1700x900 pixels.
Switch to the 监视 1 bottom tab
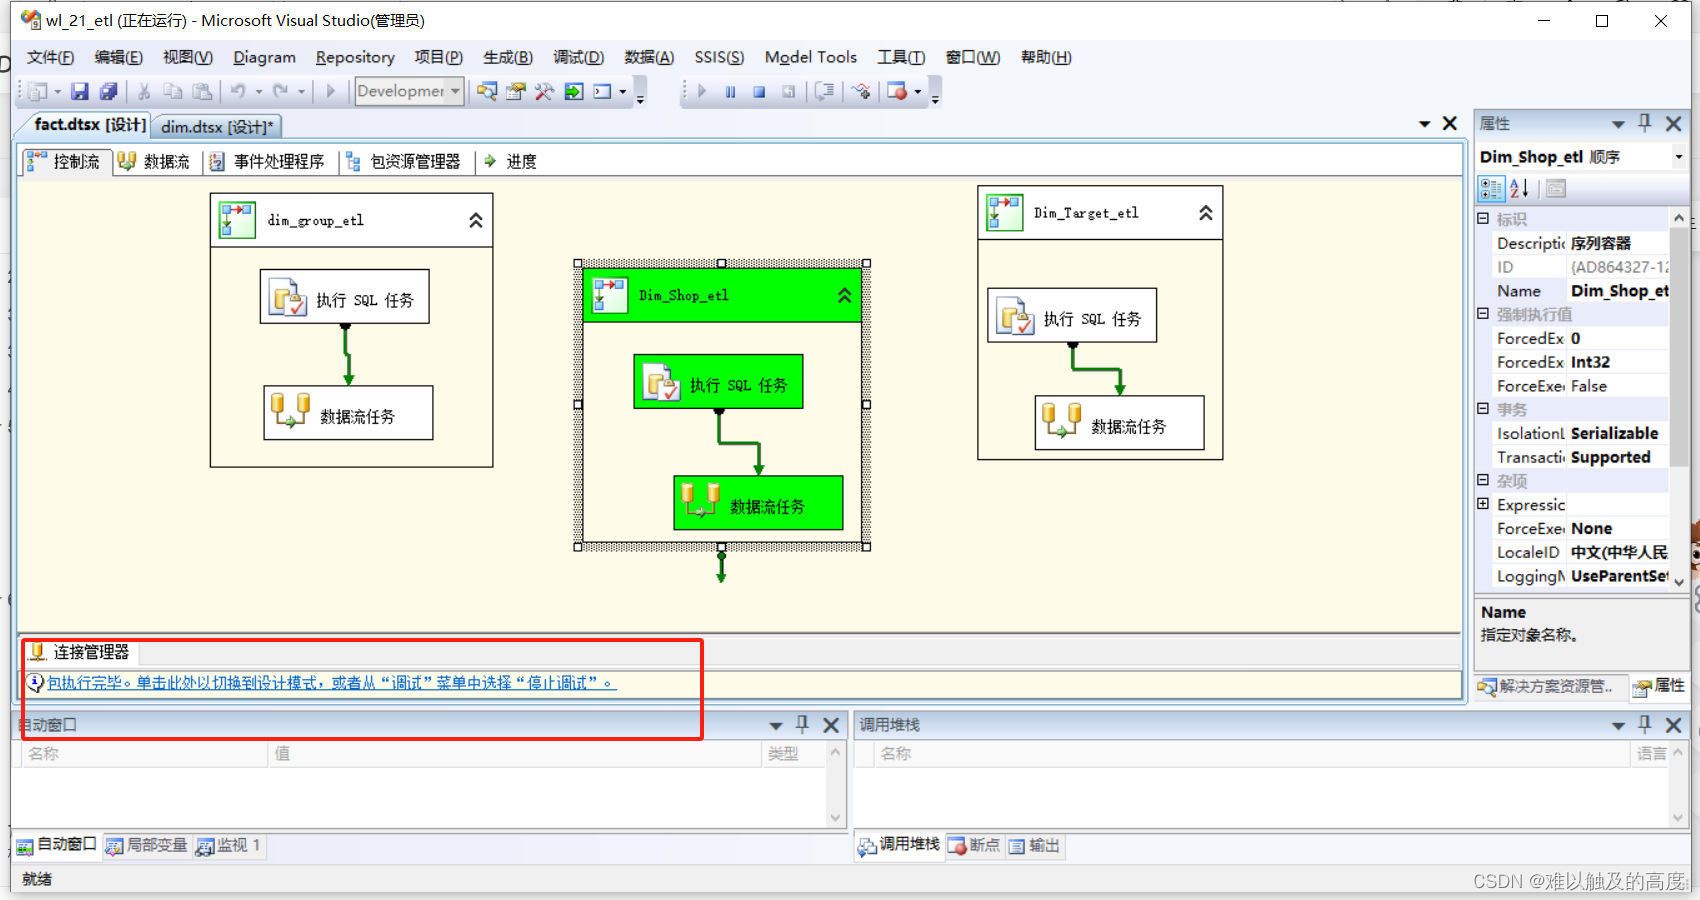(x=228, y=846)
